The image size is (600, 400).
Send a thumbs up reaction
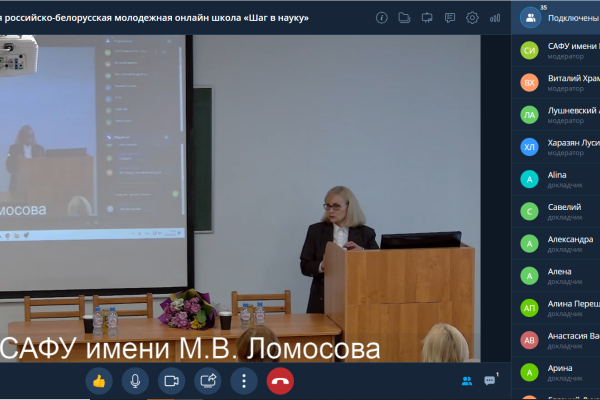click(98, 380)
